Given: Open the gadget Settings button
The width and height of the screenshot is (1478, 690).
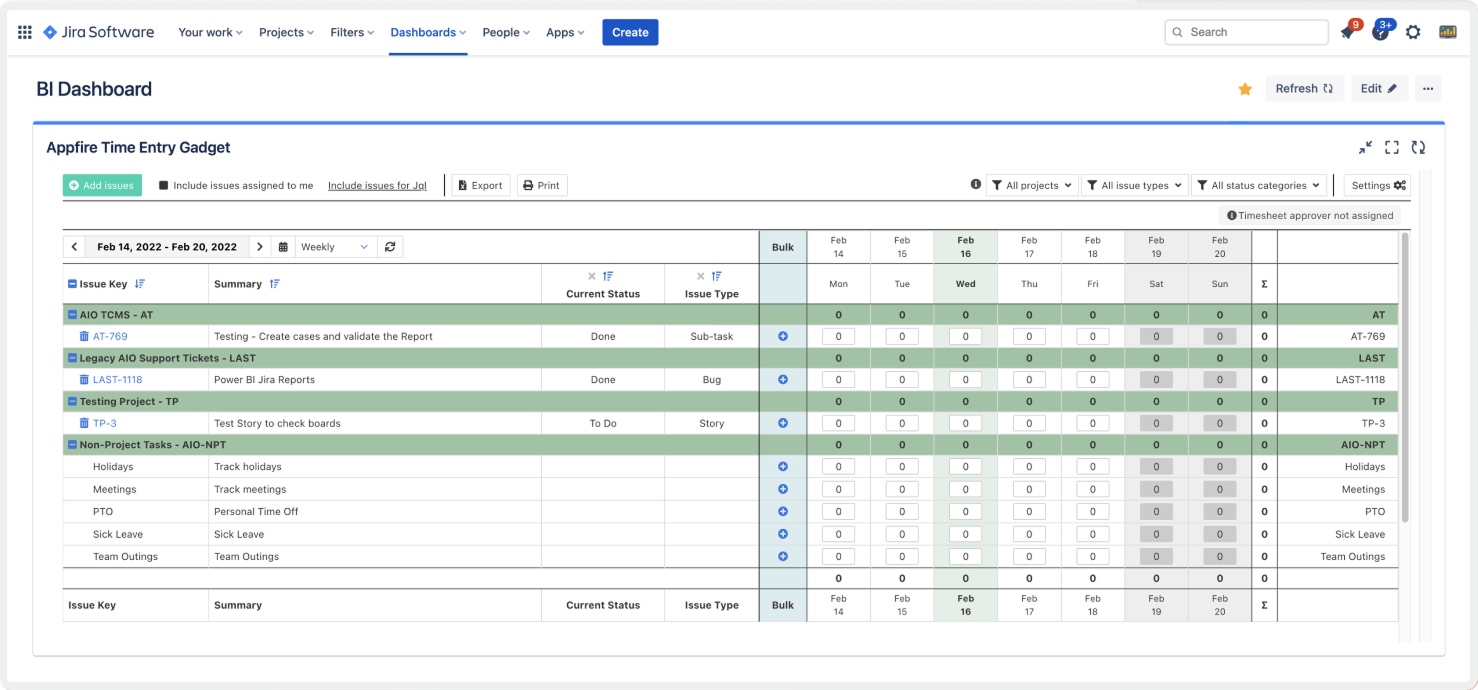Looking at the screenshot, I should [1378, 185].
